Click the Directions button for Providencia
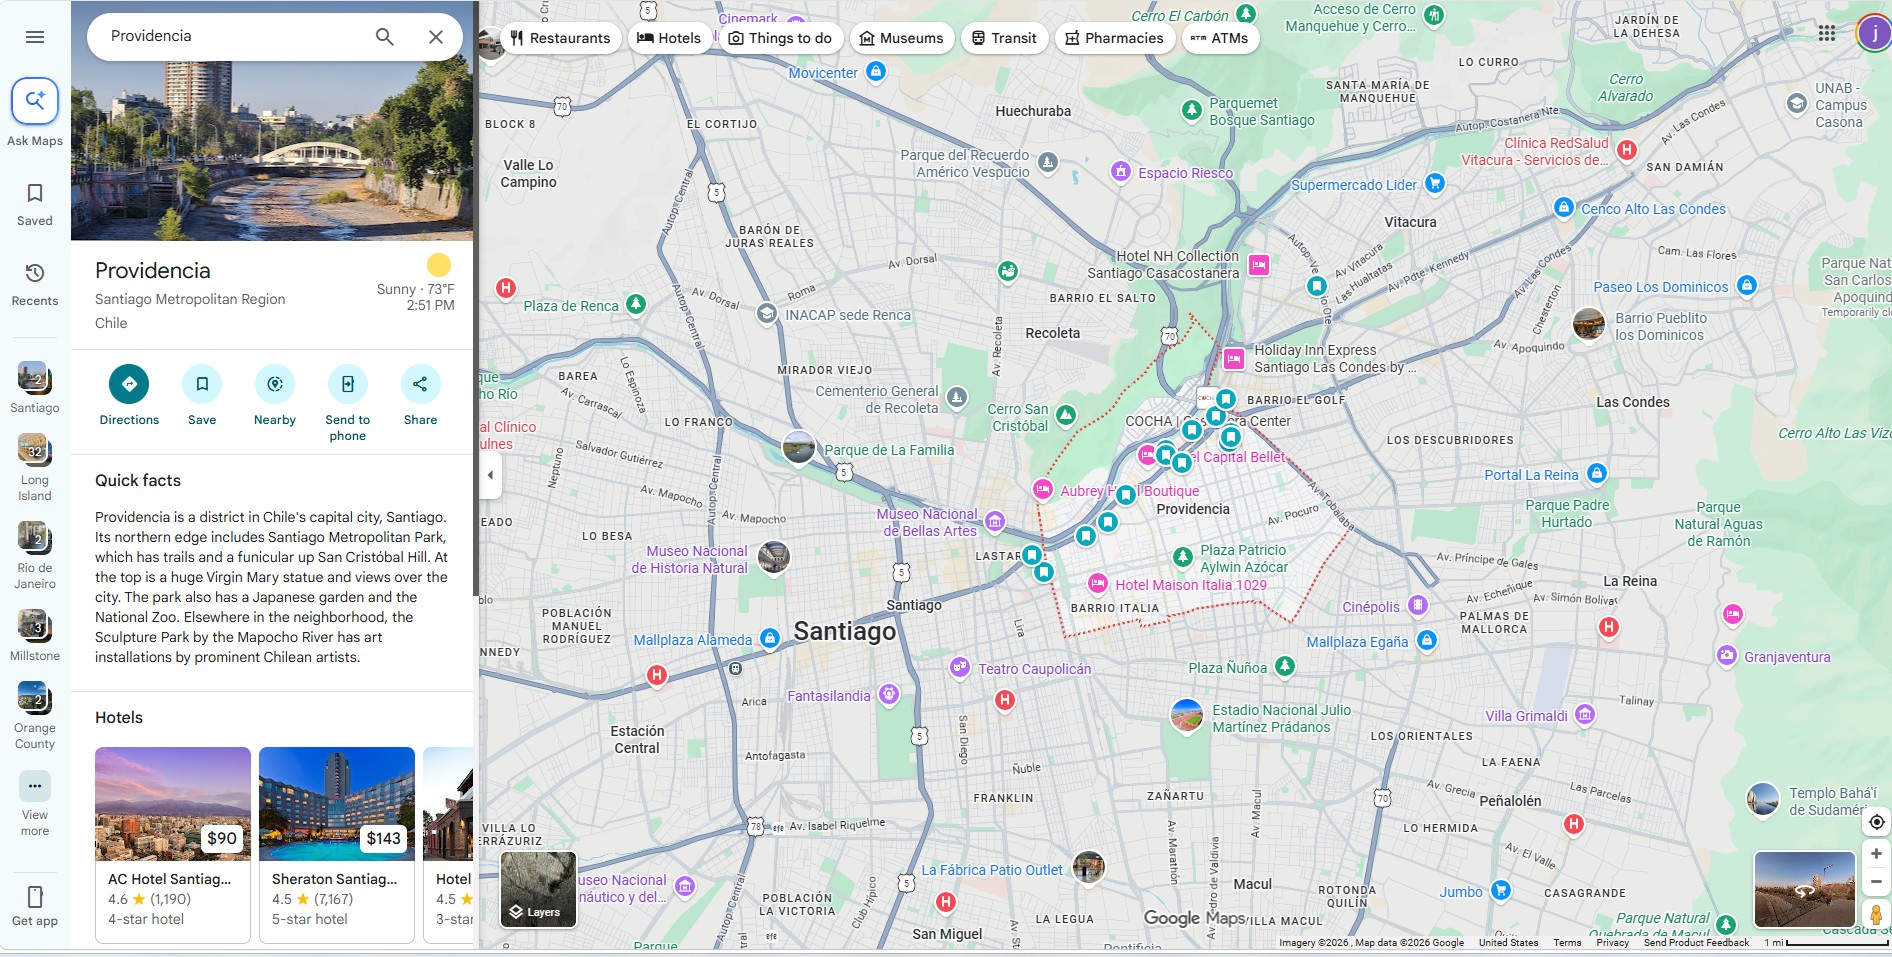 point(129,385)
